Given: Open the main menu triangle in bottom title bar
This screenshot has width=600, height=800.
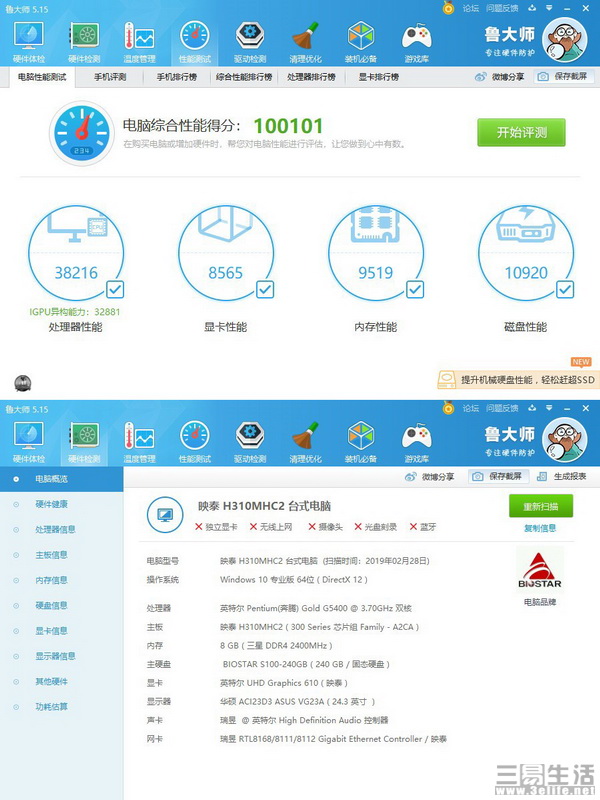Looking at the screenshot, I should click(x=549, y=408).
